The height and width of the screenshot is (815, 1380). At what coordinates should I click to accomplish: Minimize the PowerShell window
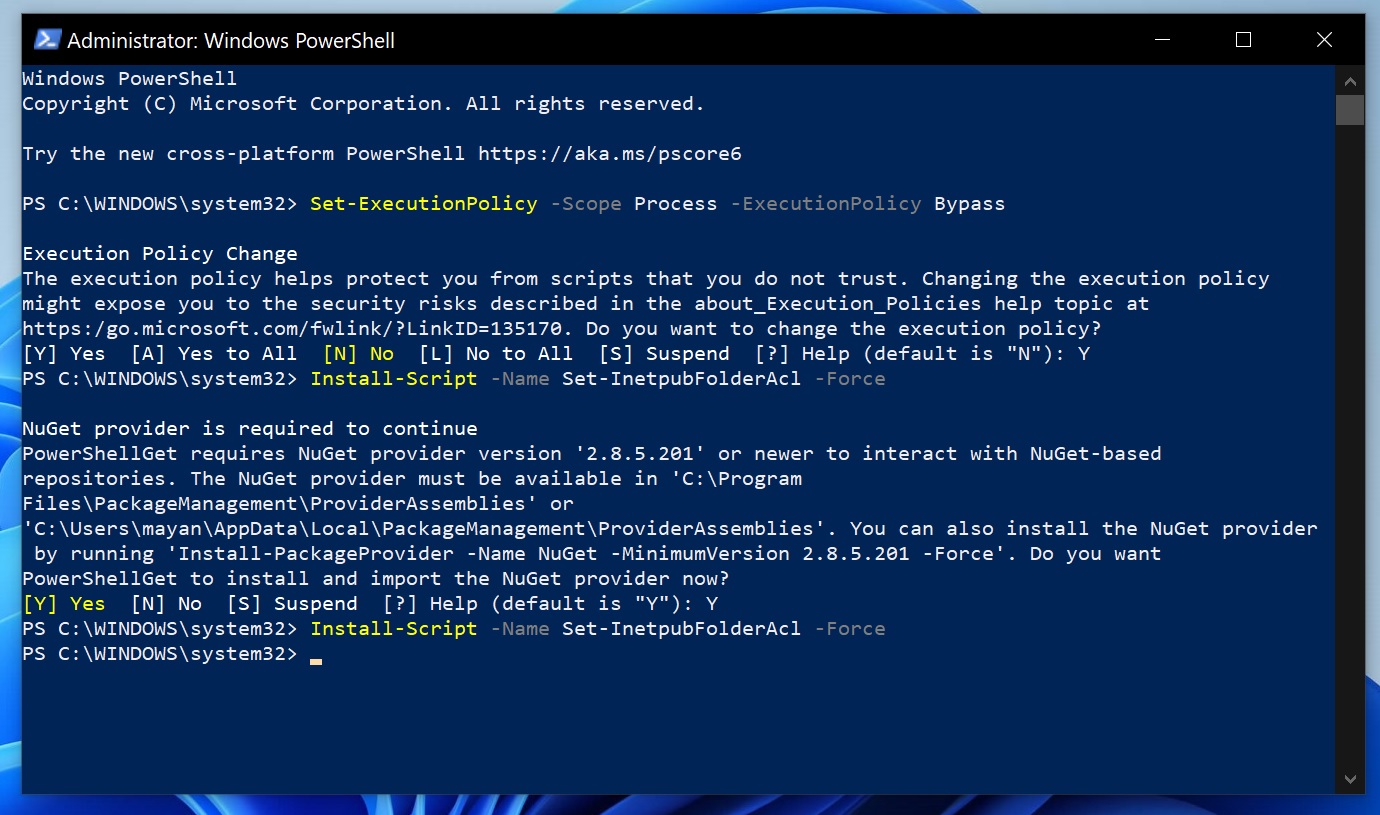(x=1162, y=40)
